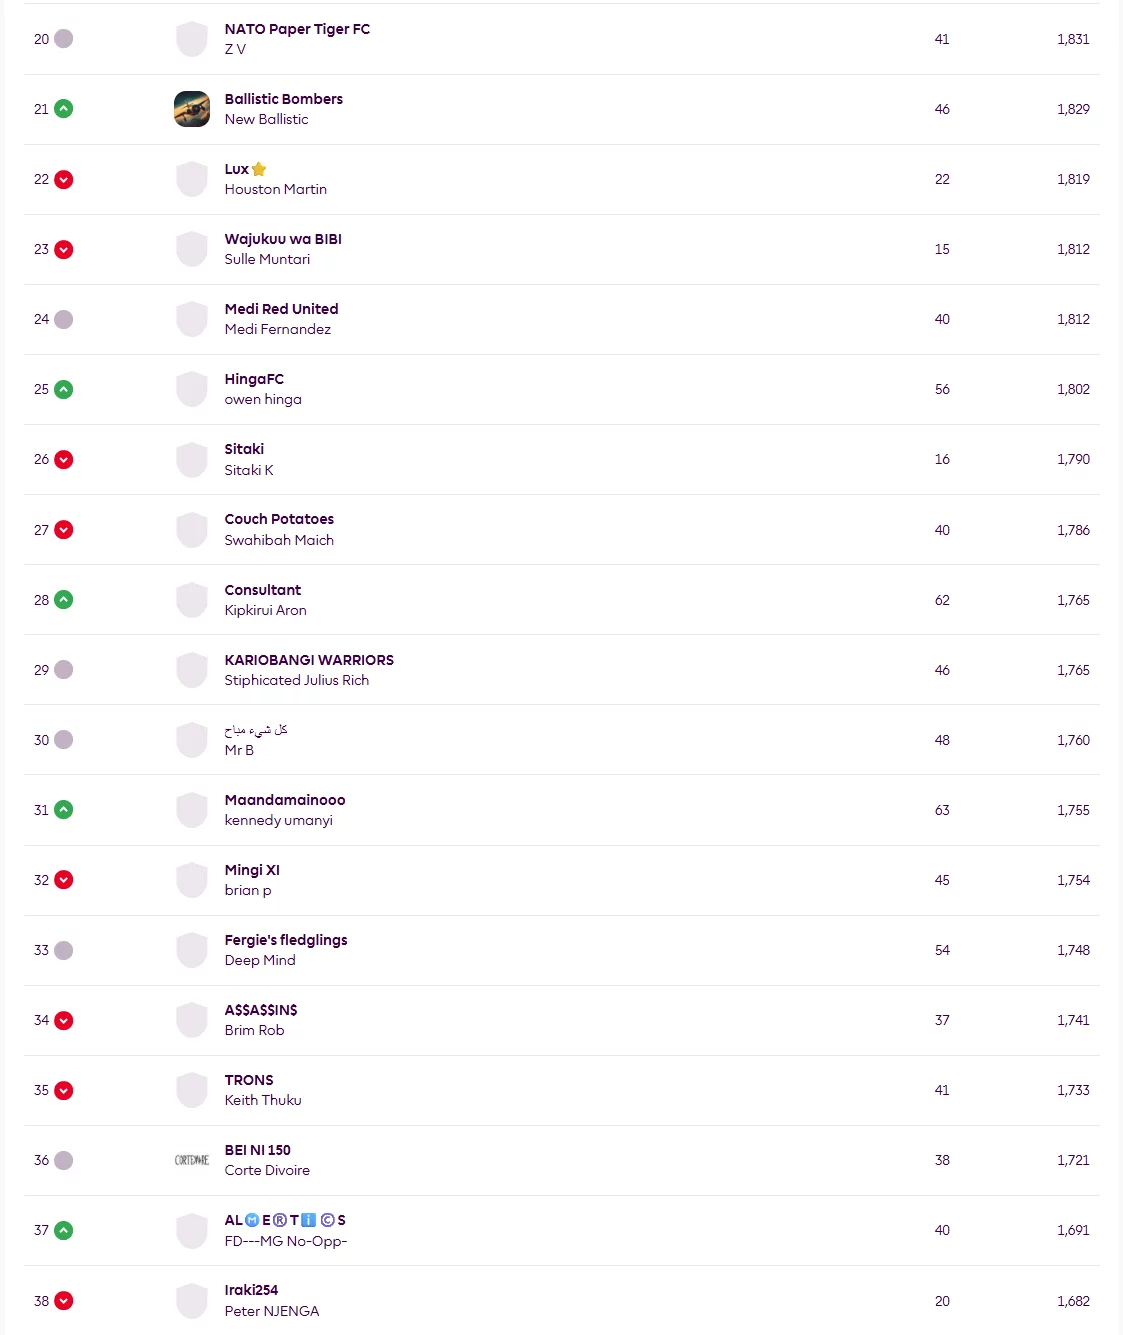Click green up arrow at rank 21
This screenshot has height=1335, width=1123.
click(x=64, y=109)
